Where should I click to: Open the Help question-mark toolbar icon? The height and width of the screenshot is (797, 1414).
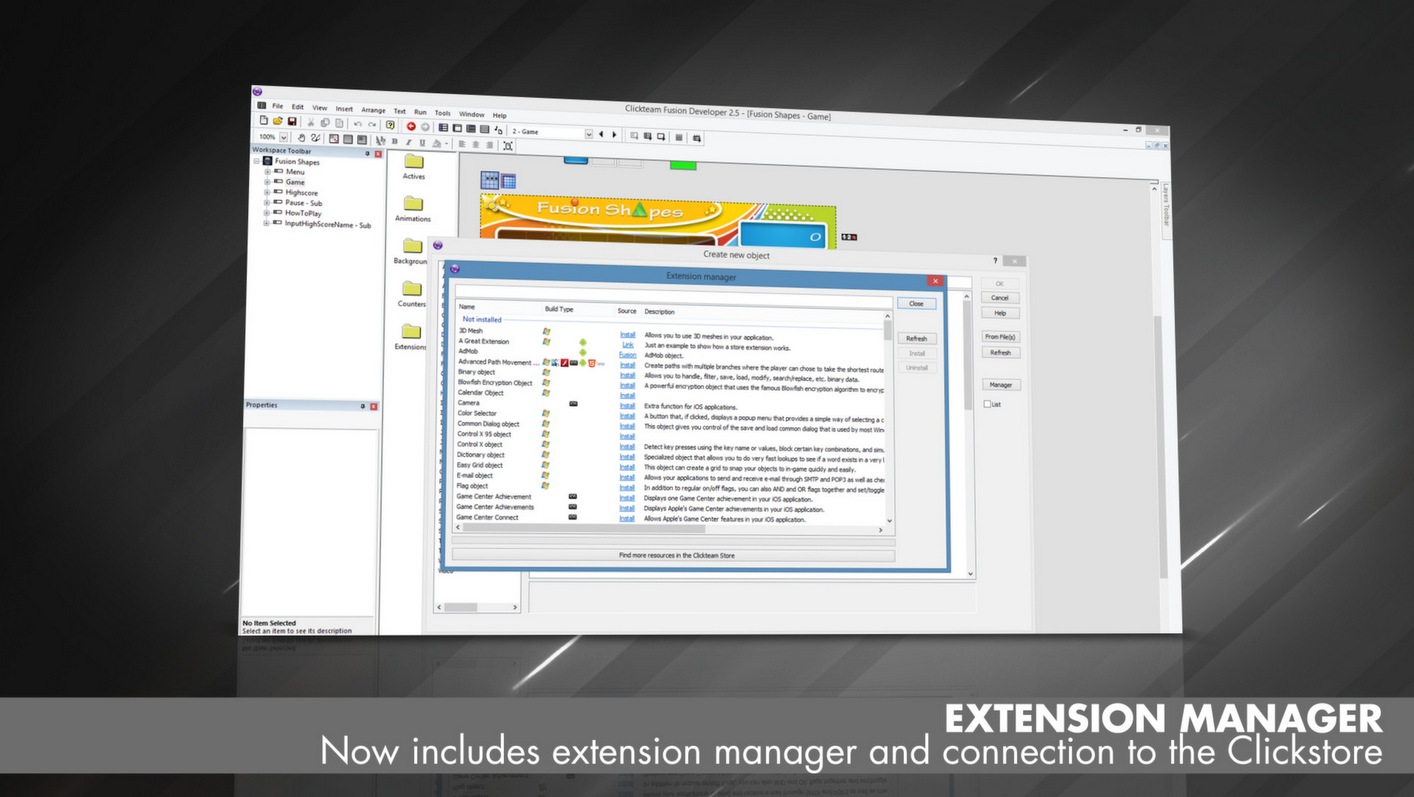point(391,125)
